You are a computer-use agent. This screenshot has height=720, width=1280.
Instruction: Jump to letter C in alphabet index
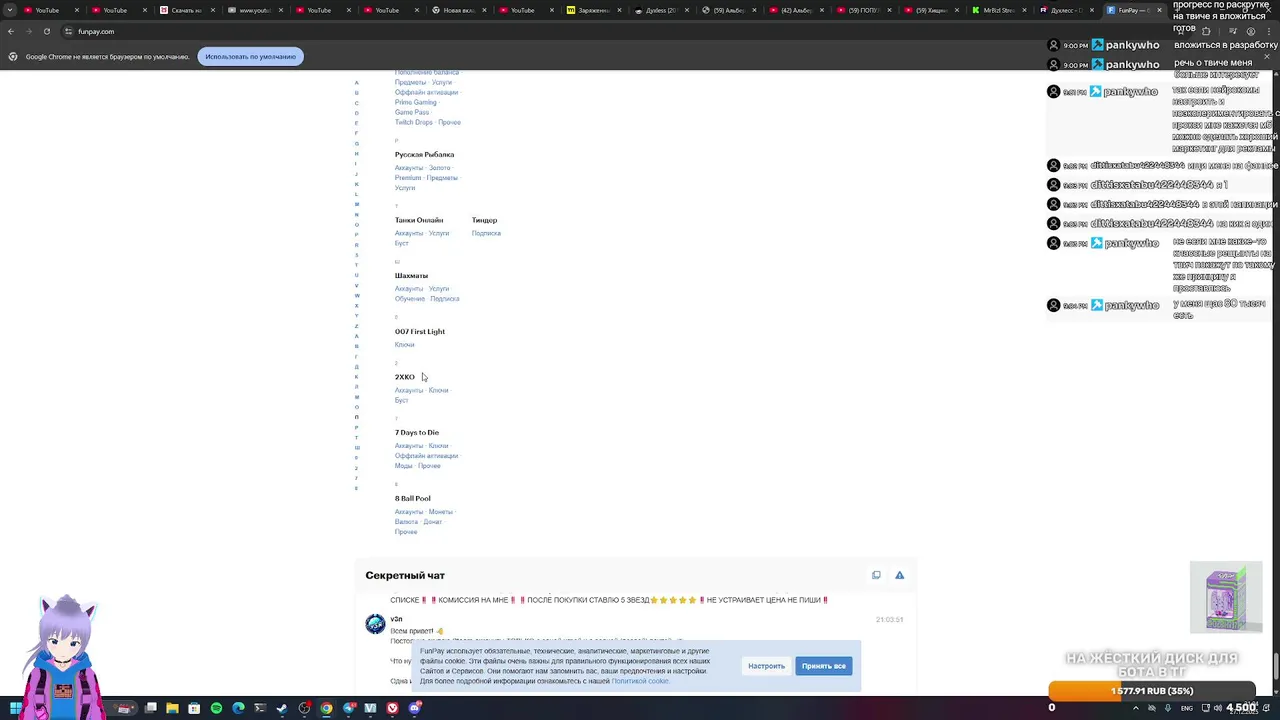pyautogui.click(x=356, y=103)
